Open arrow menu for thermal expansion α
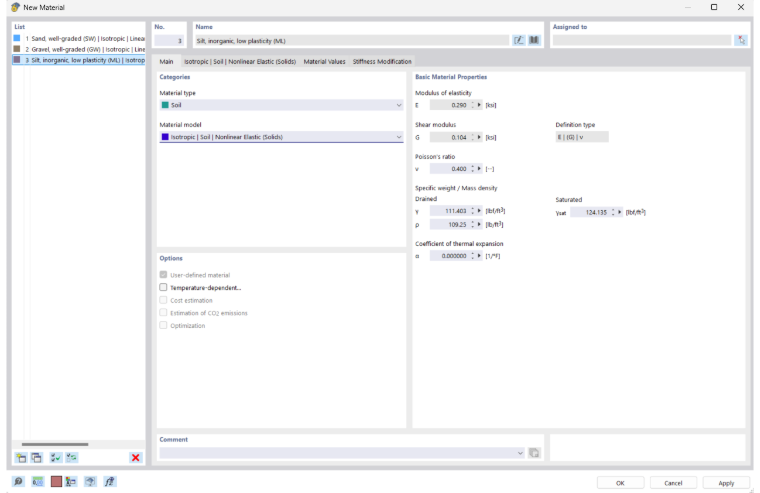Viewport: 760px width, 493px height. point(479,256)
